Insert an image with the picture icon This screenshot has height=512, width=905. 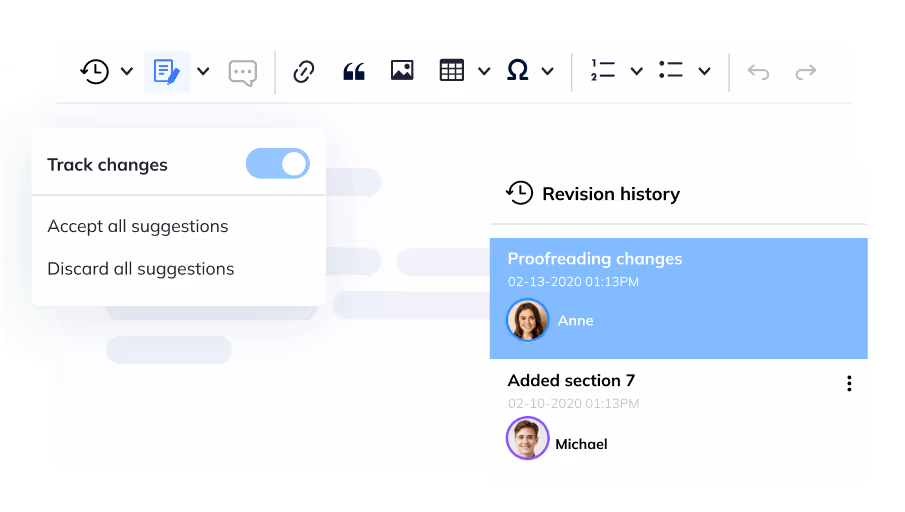(x=402, y=71)
